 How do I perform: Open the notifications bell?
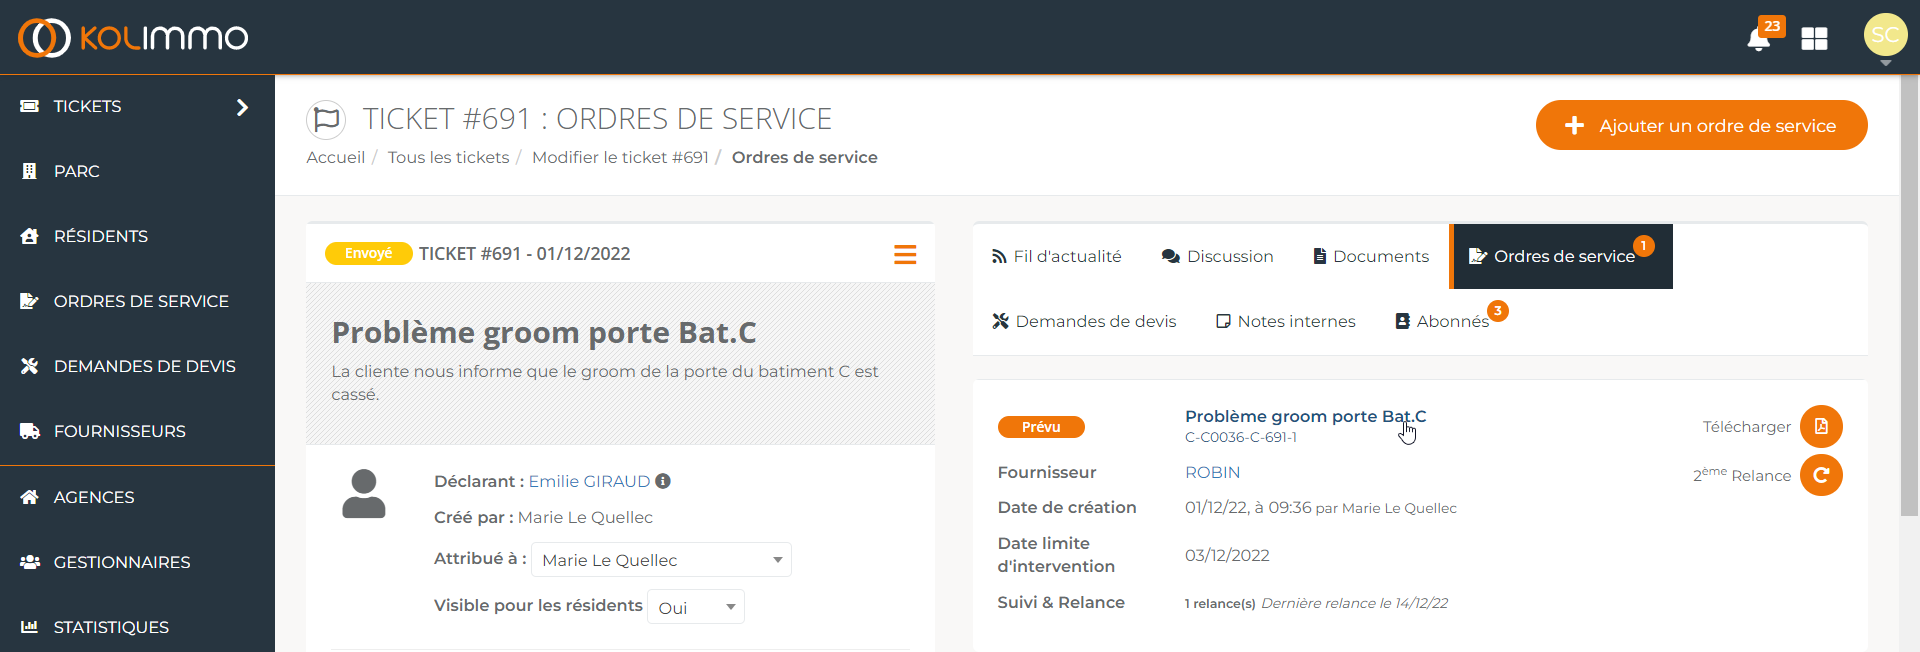[1759, 39]
